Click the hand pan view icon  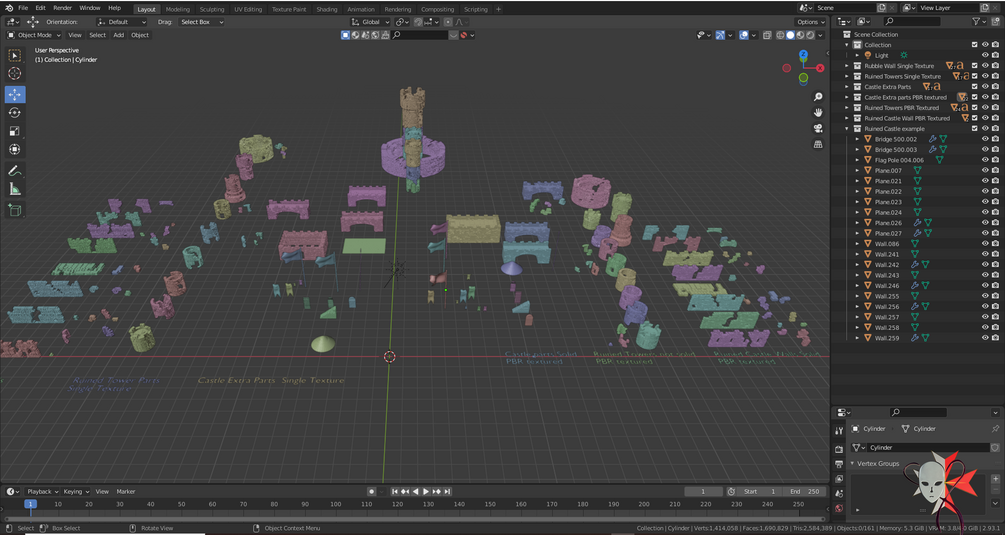[x=818, y=113]
